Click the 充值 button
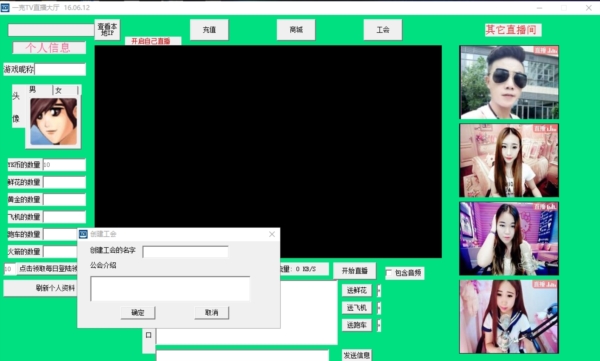 [209, 29]
